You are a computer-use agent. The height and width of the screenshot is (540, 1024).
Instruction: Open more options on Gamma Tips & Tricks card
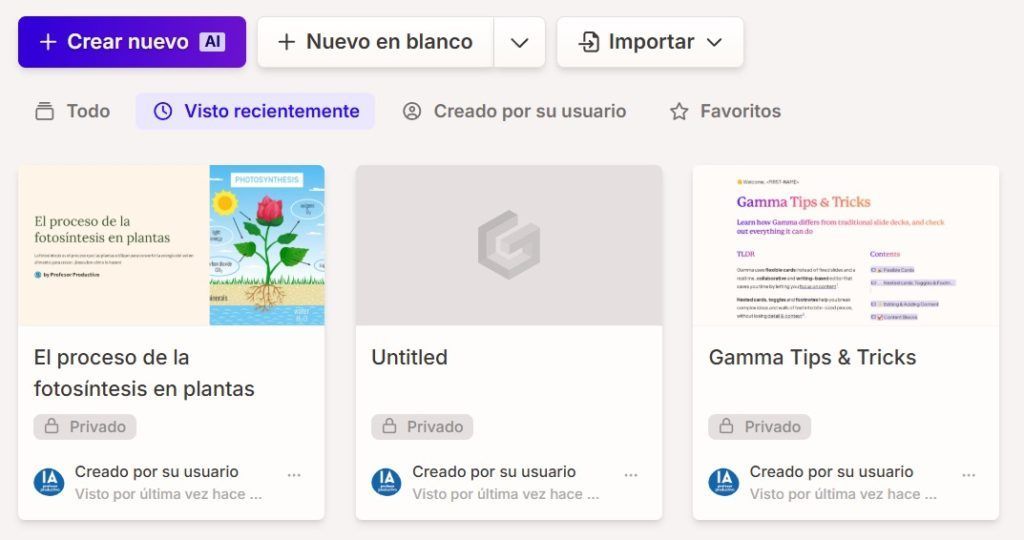coord(968,475)
